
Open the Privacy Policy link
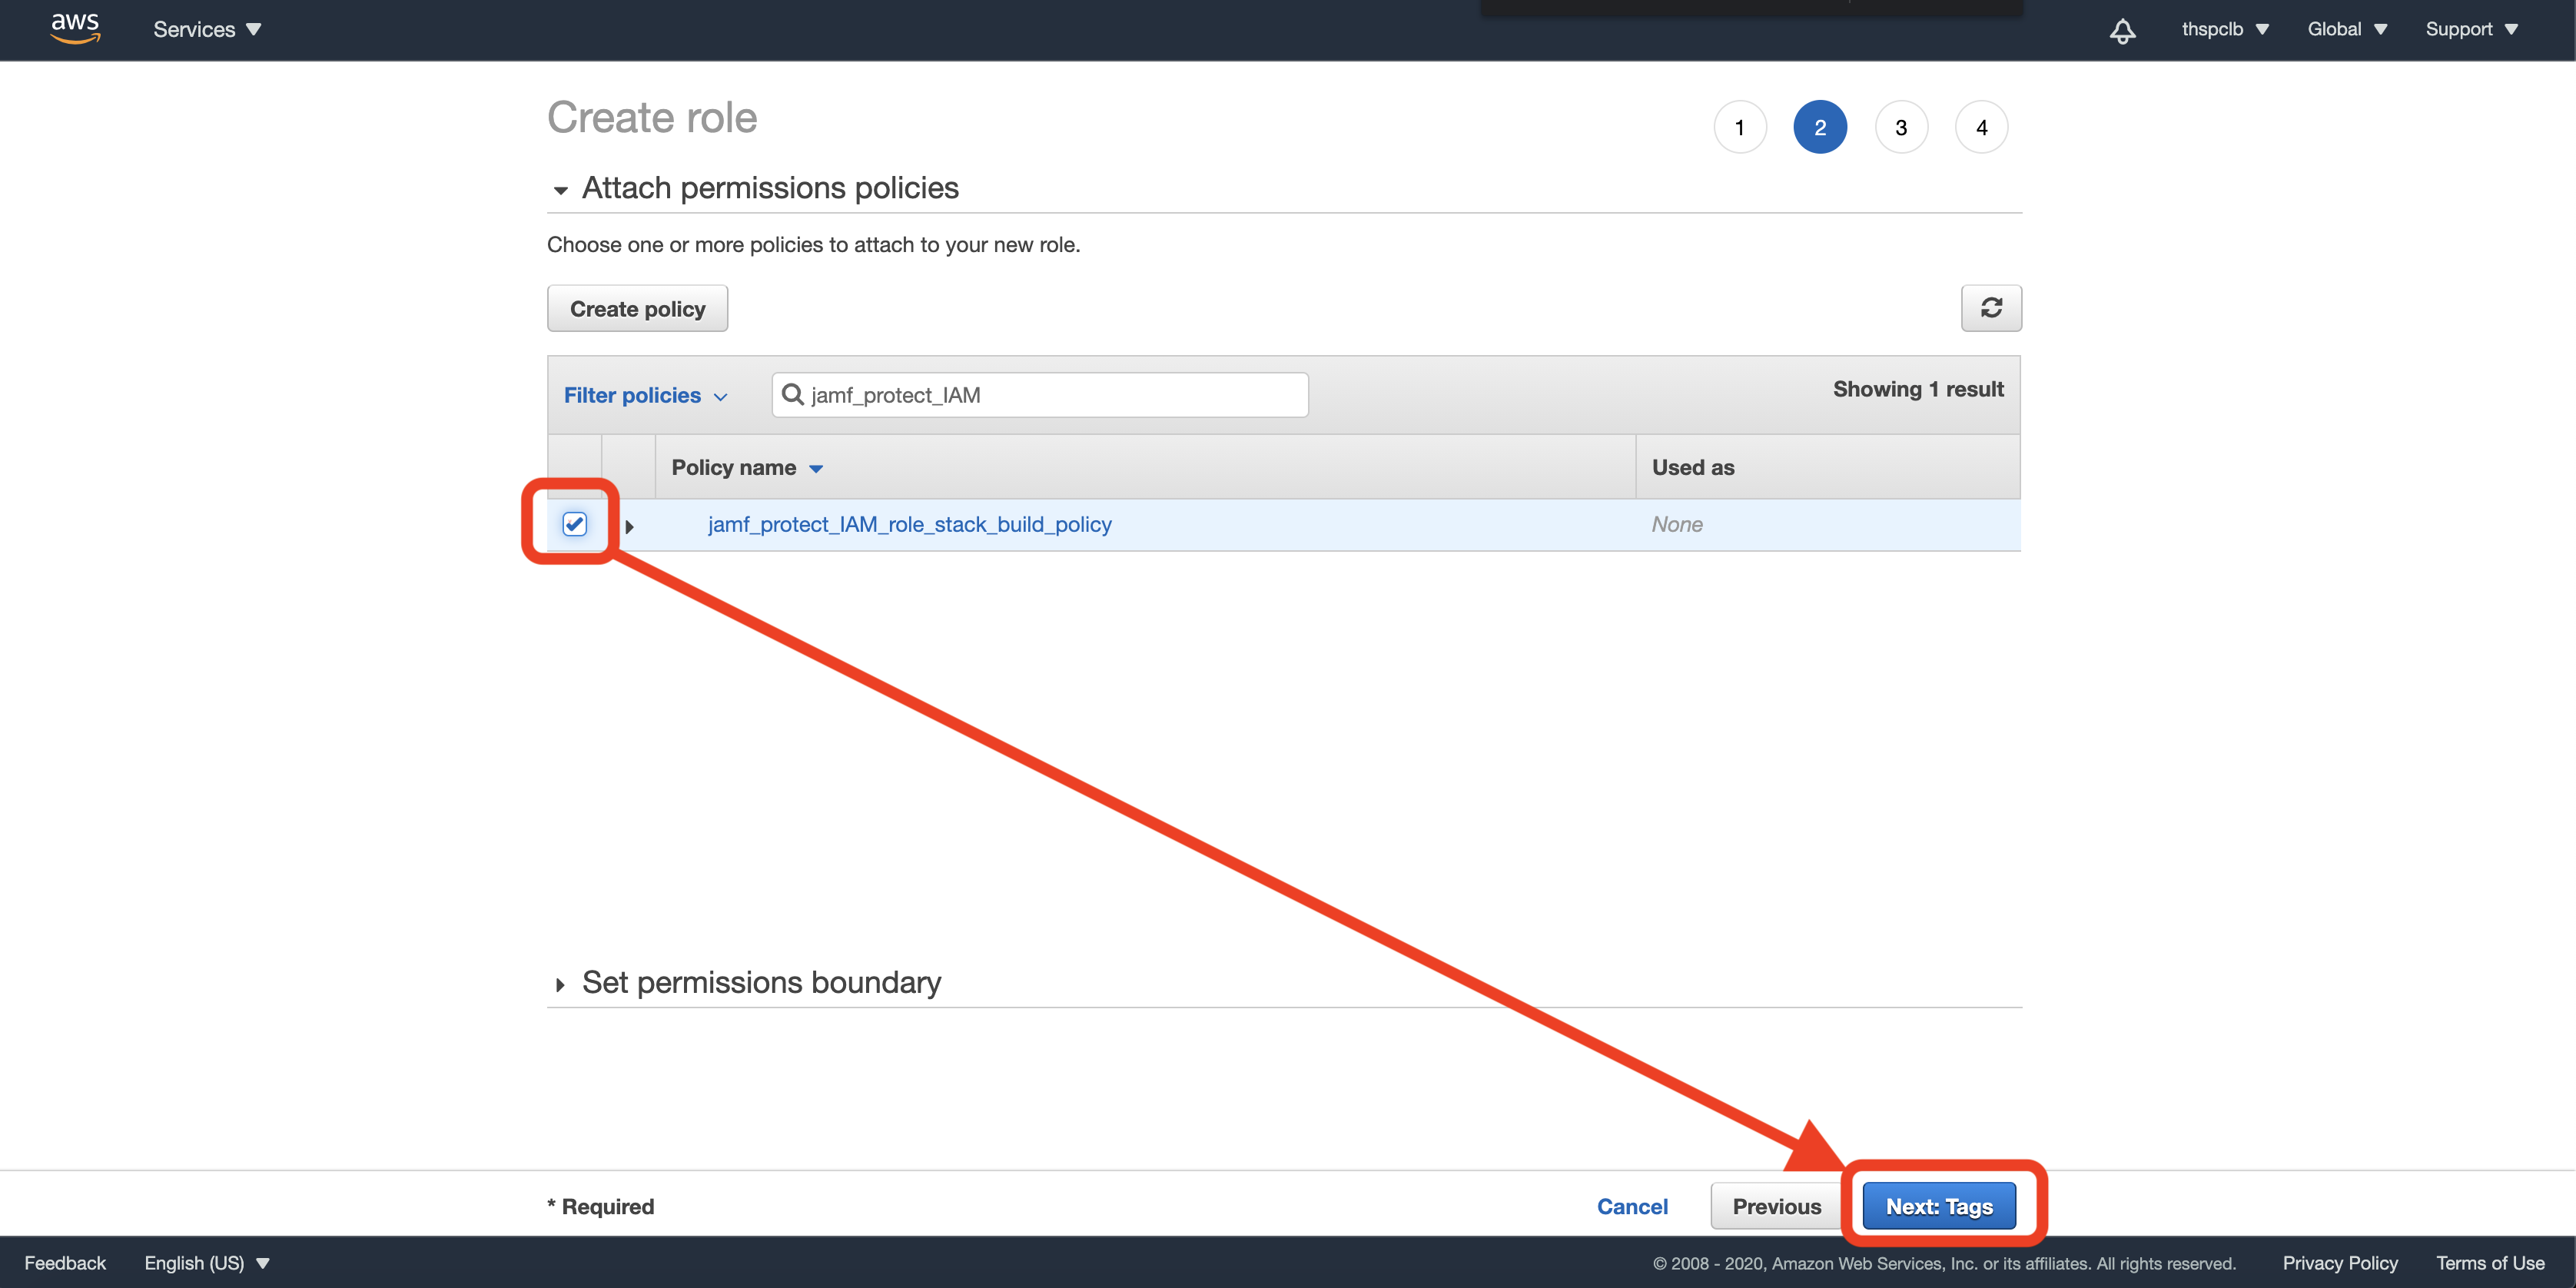click(2339, 1263)
